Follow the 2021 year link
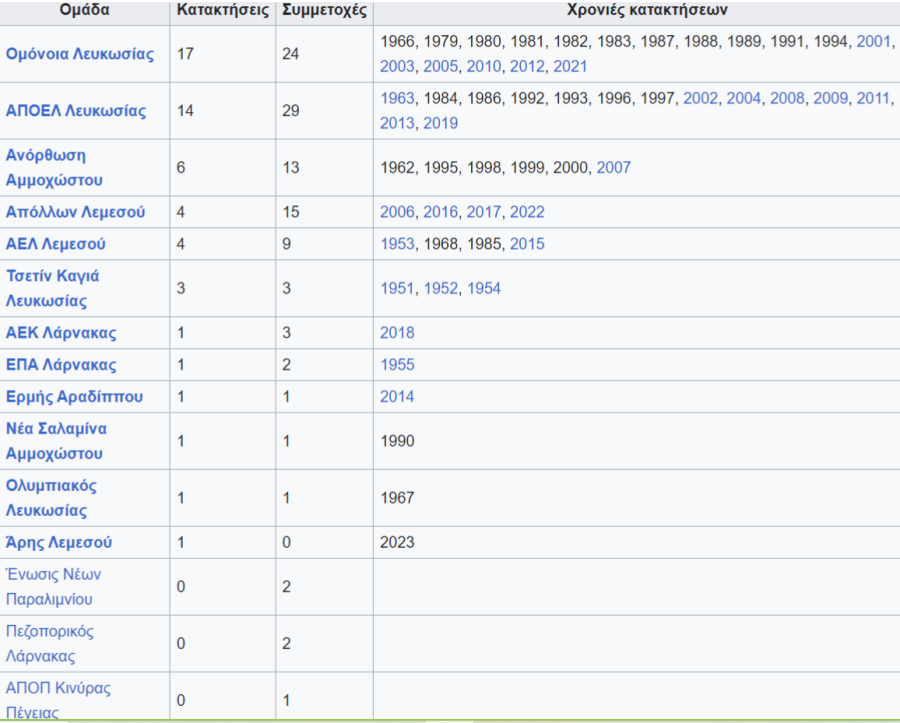This screenshot has width=900, height=723. click(x=570, y=67)
